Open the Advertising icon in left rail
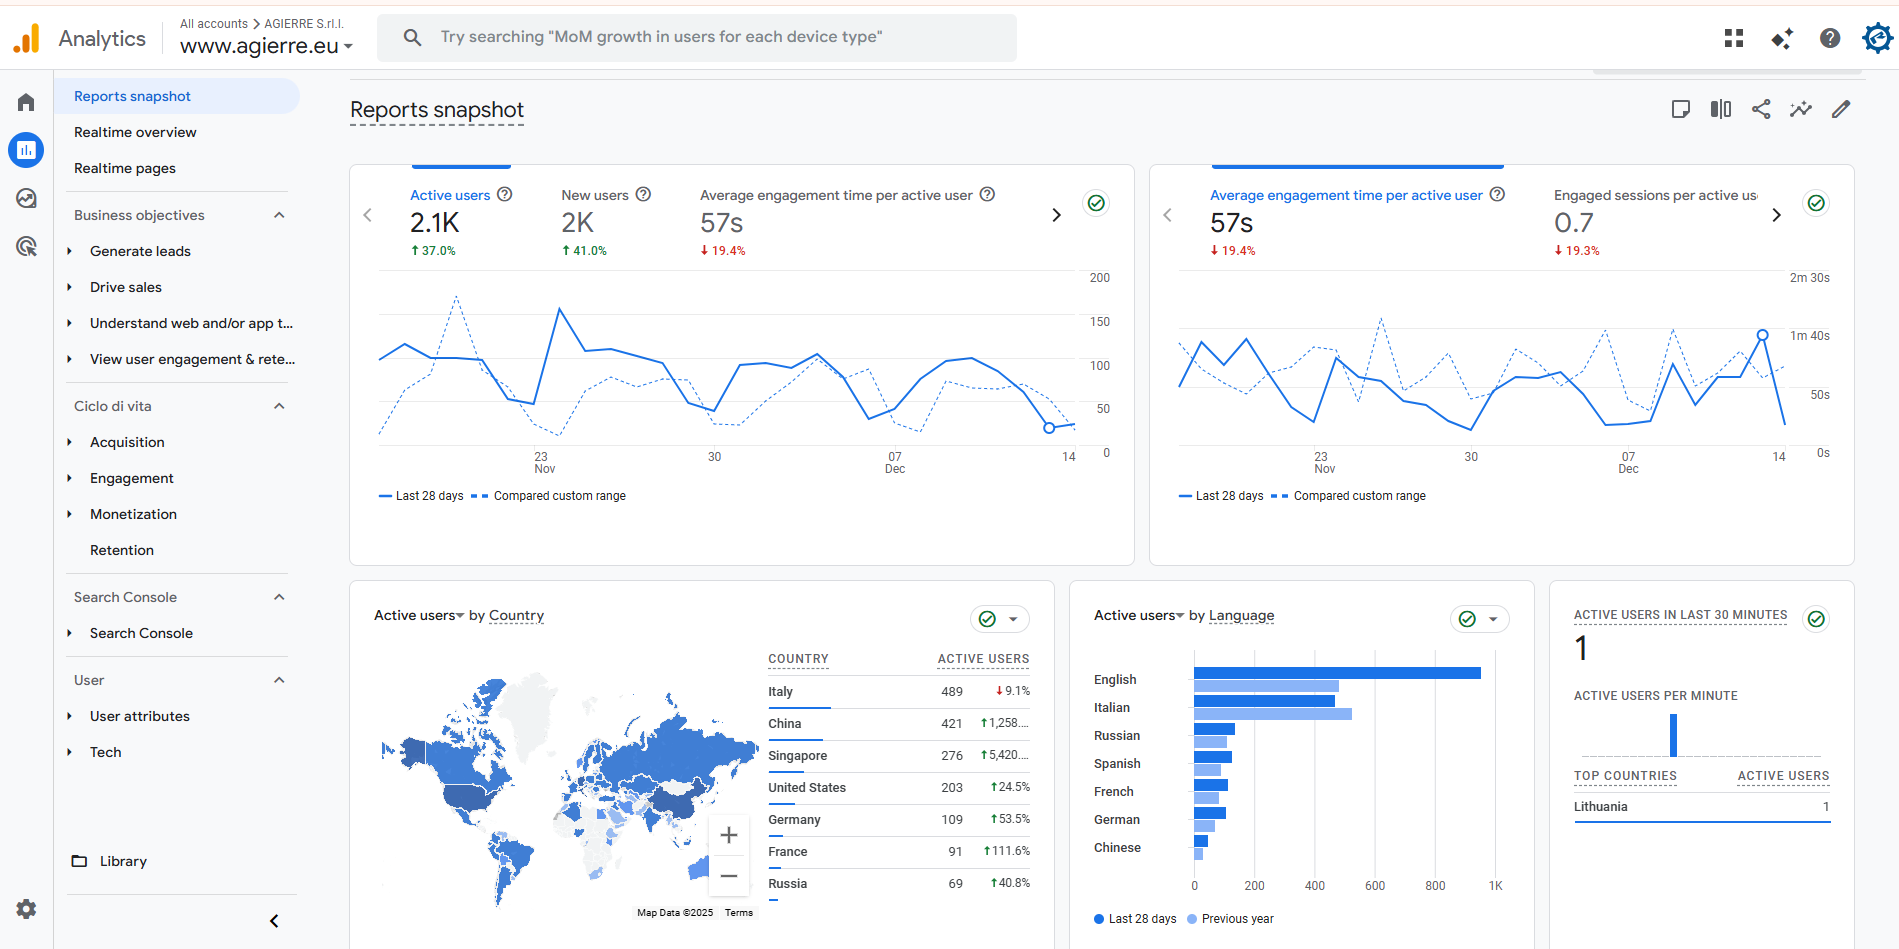 tap(26, 246)
